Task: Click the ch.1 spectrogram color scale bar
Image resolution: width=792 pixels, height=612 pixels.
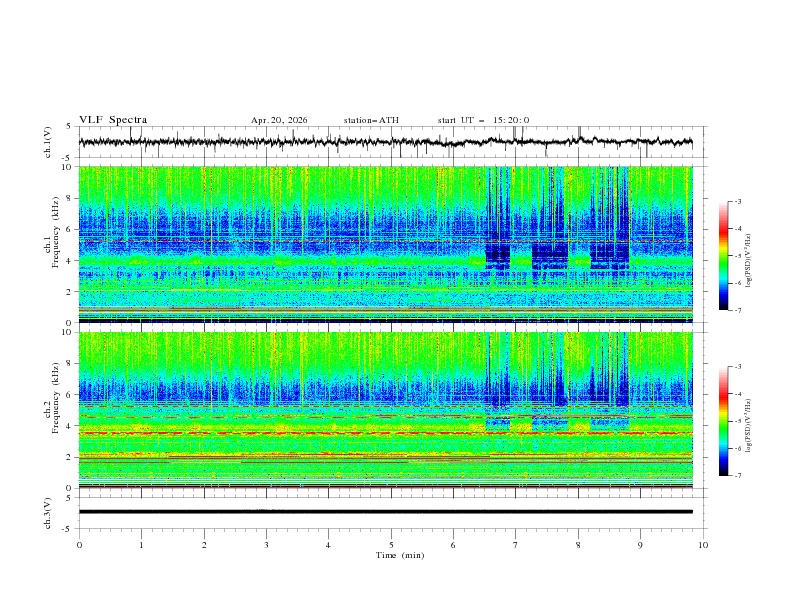Action: coord(724,256)
